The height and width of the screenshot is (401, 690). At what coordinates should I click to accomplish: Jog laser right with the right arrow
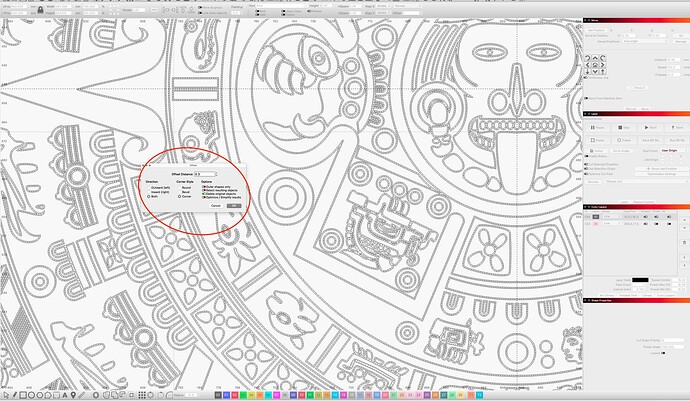pyautogui.click(x=602, y=65)
